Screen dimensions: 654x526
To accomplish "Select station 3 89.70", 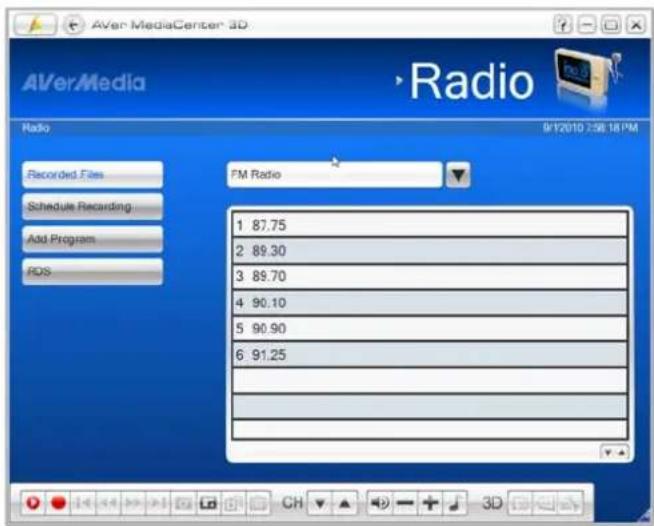I will (x=430, y=277).
